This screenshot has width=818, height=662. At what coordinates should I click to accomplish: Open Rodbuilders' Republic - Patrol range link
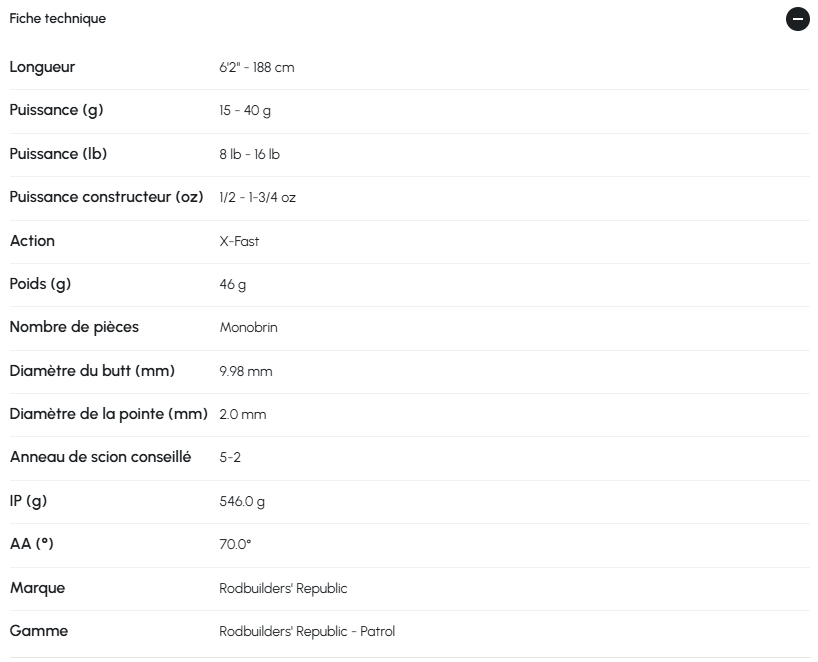point(307,632)
